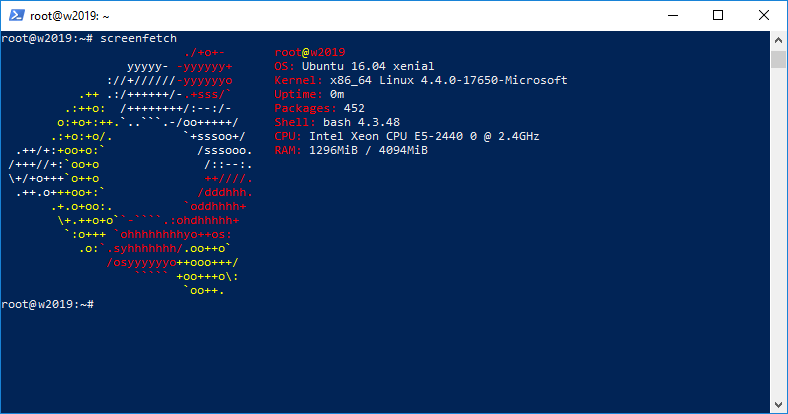Click the scrollbar up arrow

(778, 40)
